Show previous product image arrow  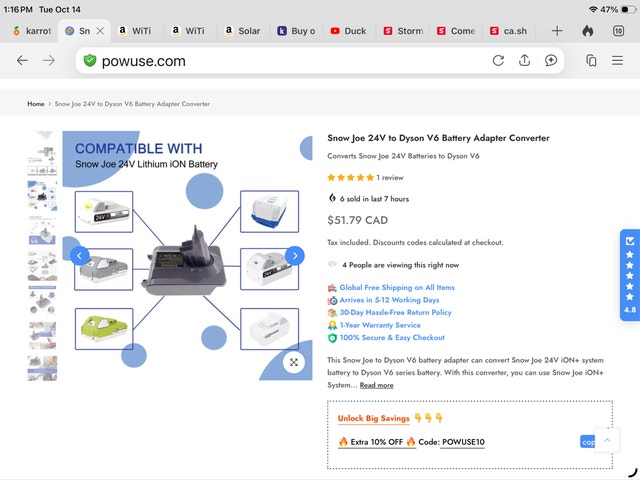(x=80, y=256)
